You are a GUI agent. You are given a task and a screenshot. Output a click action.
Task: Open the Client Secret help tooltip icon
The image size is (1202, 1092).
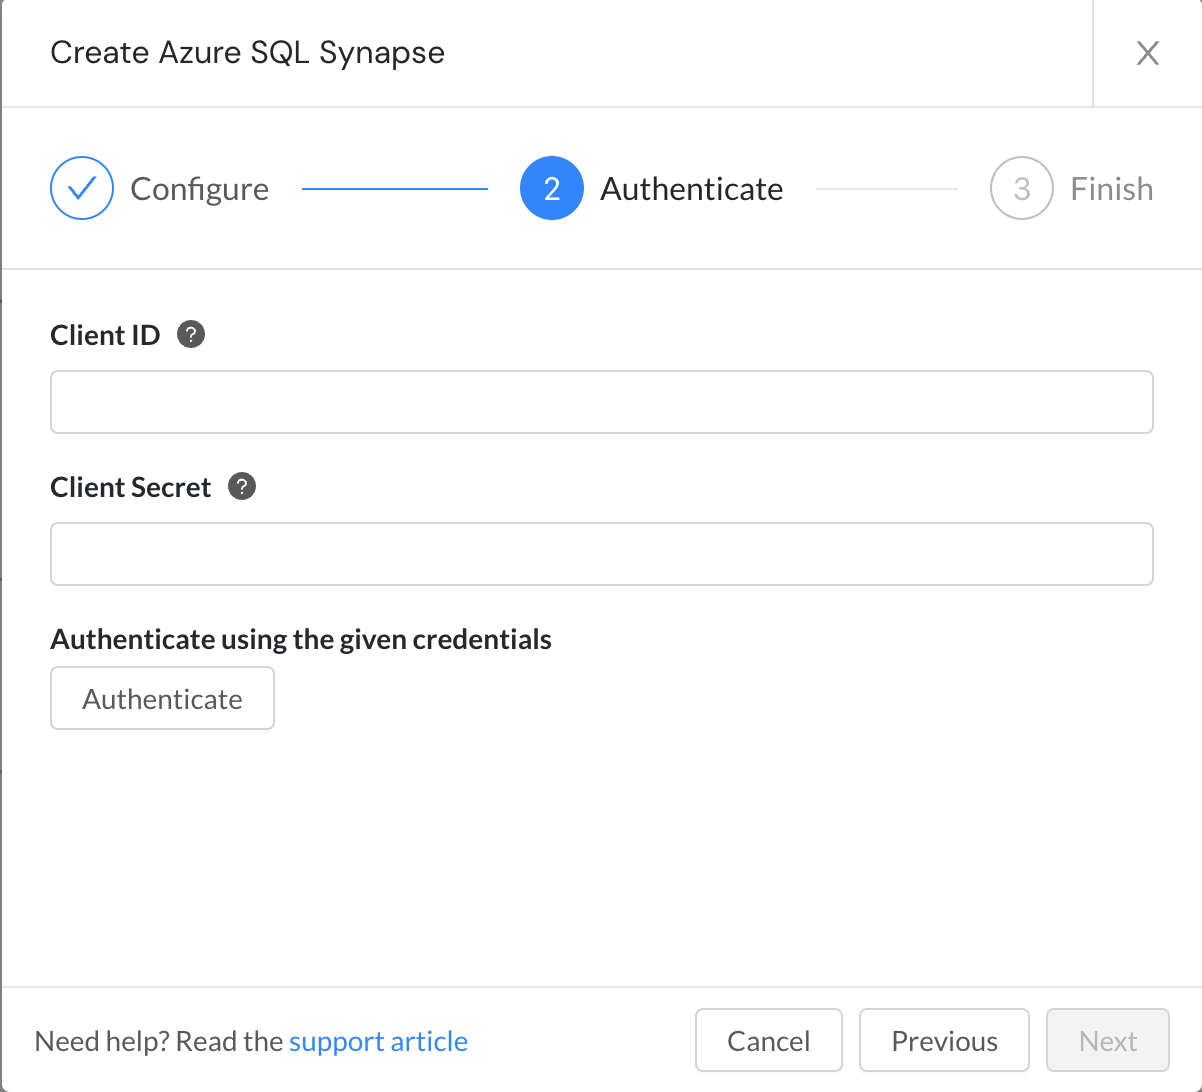tap(242, 486)
